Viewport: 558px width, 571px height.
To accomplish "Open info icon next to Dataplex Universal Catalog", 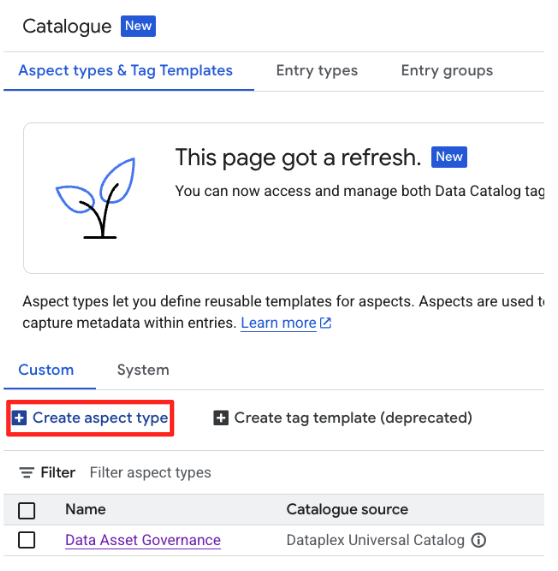I will point(478,540).
